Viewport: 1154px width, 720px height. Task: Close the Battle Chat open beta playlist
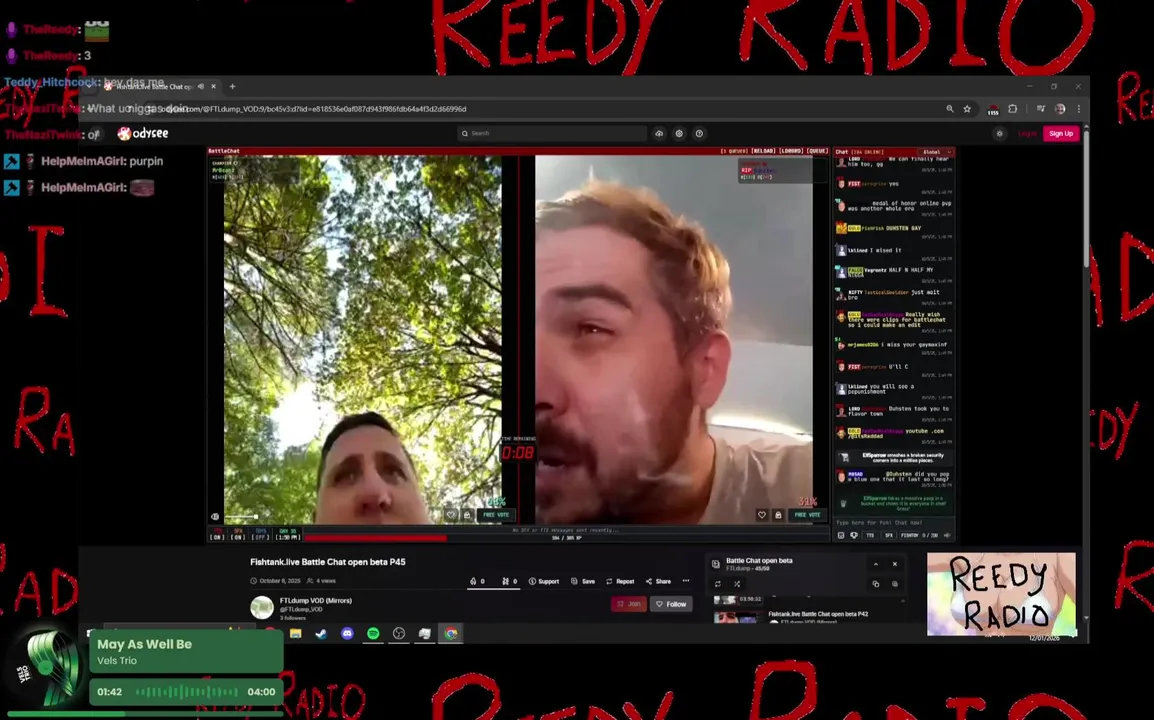coord(895,564)
